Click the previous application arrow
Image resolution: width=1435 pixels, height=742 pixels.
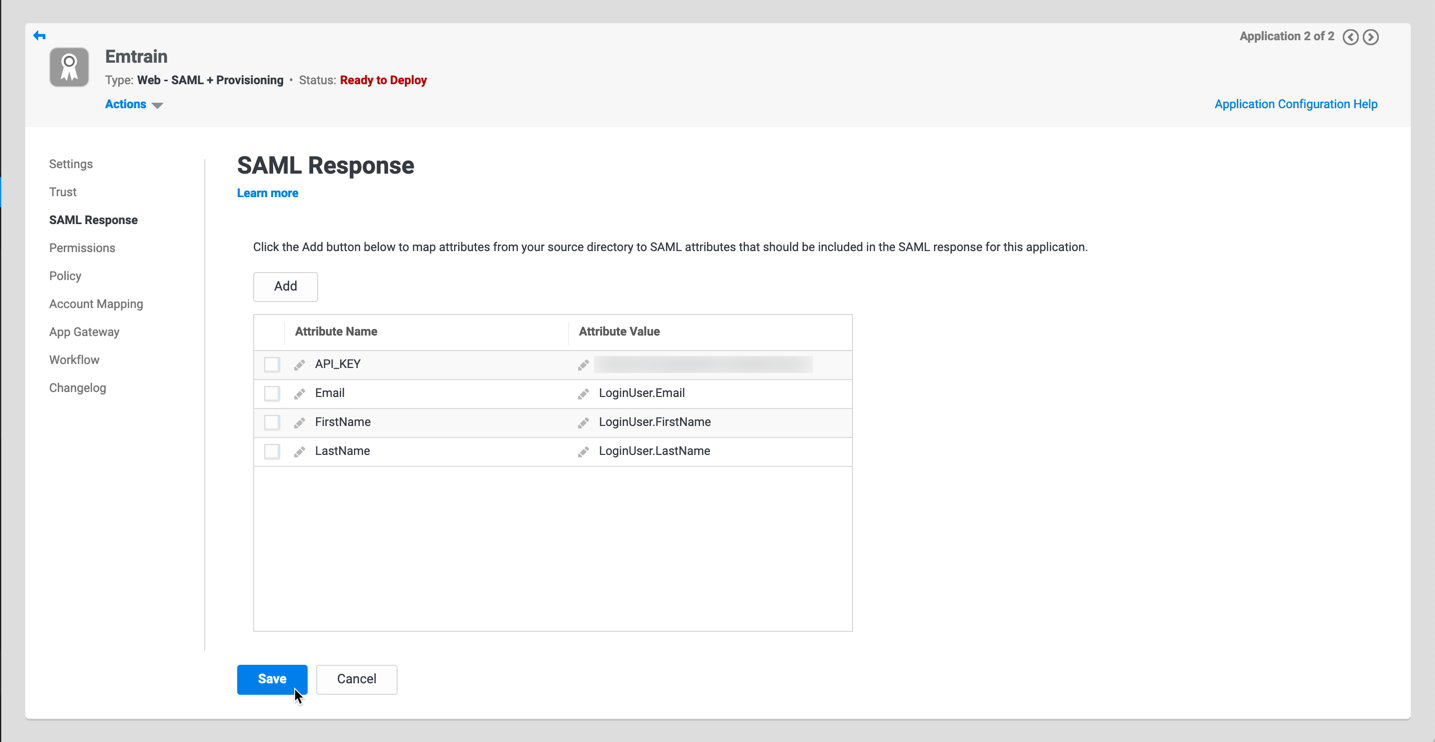coord(1350,36)
